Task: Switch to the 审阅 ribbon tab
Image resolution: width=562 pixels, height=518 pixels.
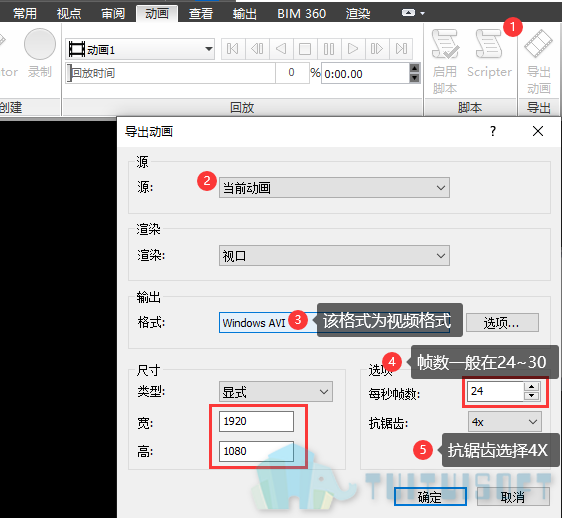Action: tap(113, 14)
